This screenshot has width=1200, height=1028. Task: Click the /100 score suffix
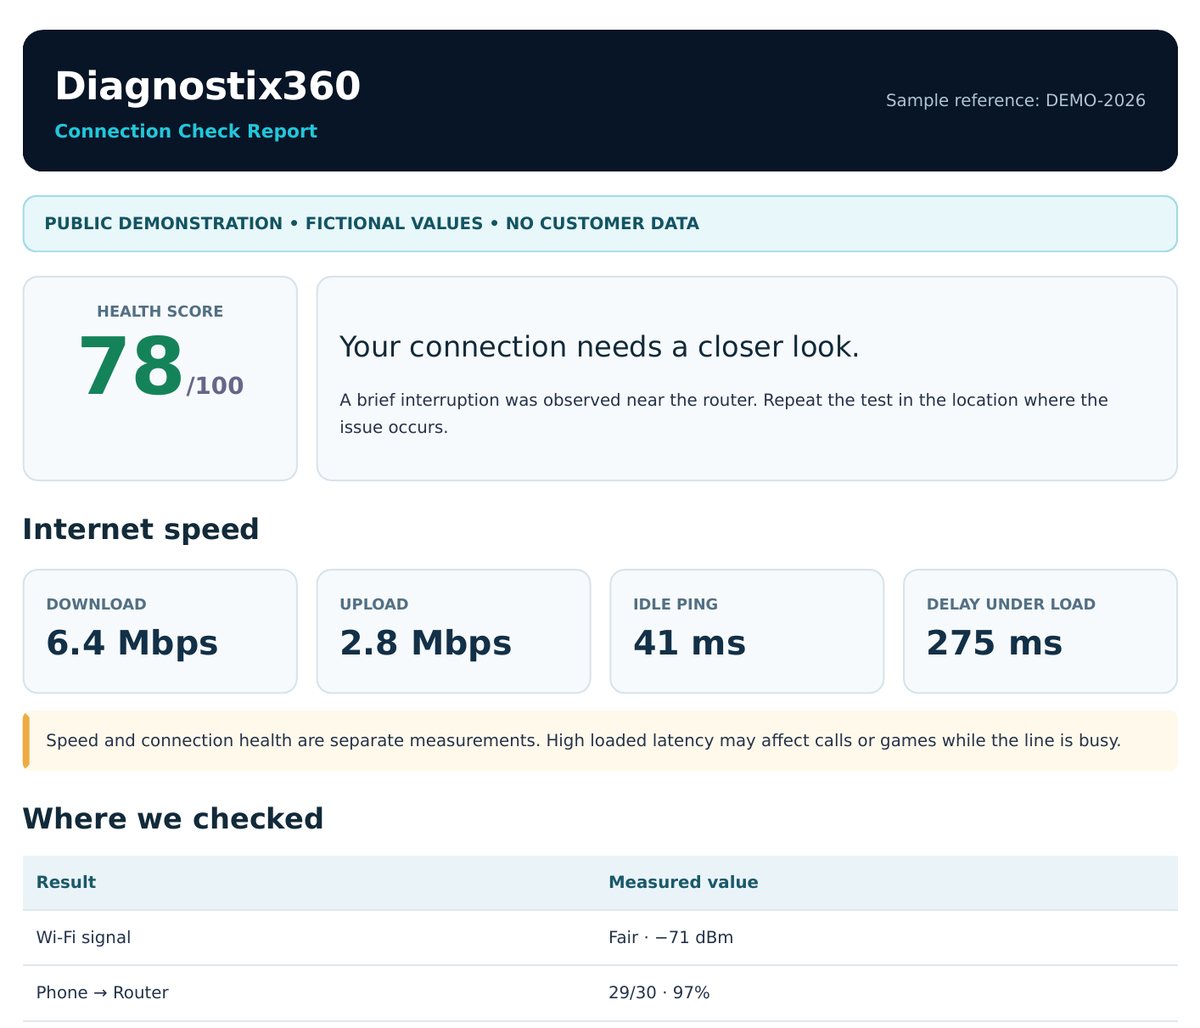(x=215, y=385)
